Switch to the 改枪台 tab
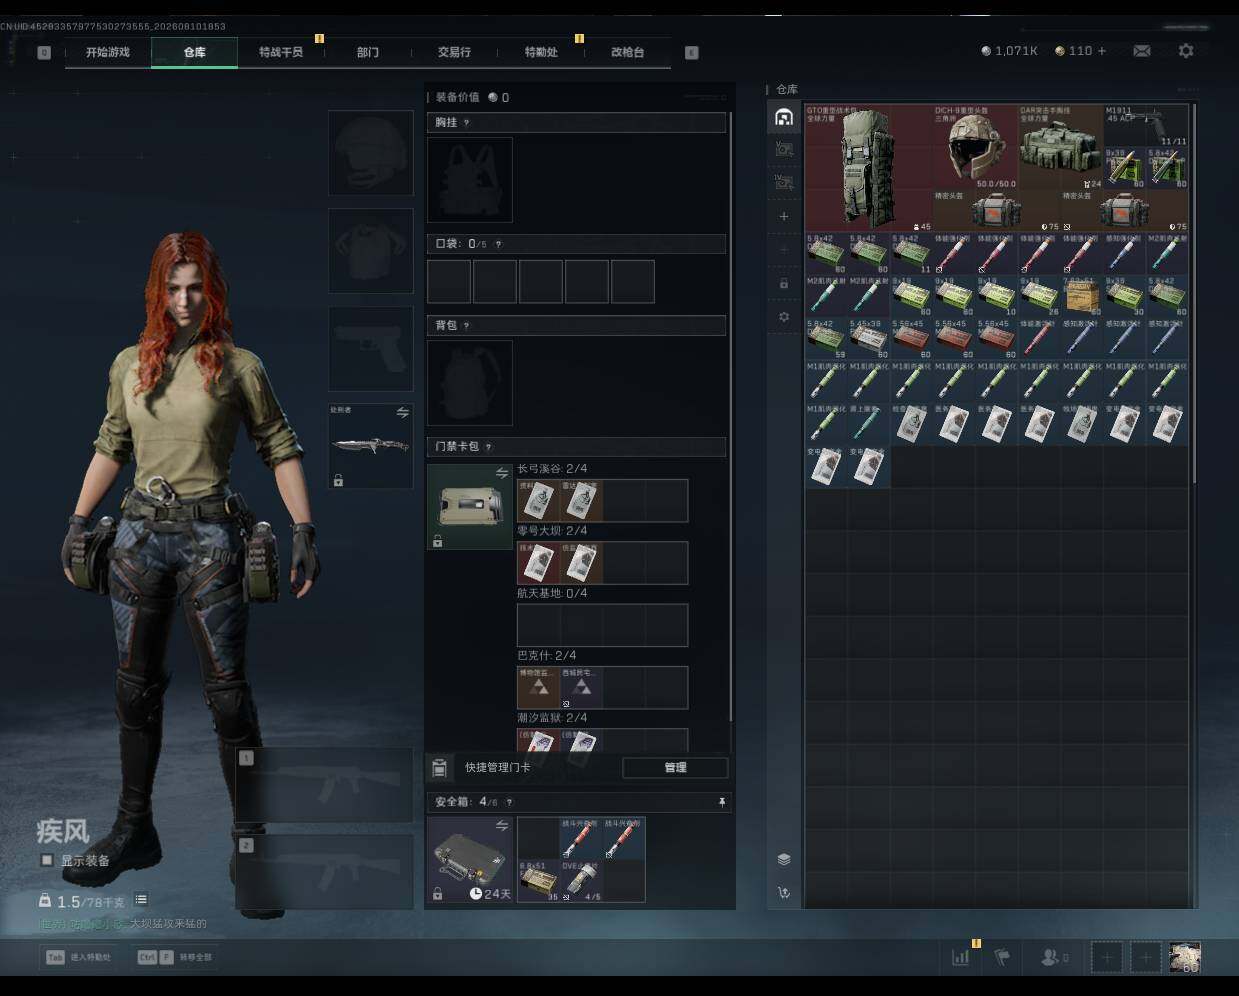Viewport: 1239px width, 996px height. 627,52
